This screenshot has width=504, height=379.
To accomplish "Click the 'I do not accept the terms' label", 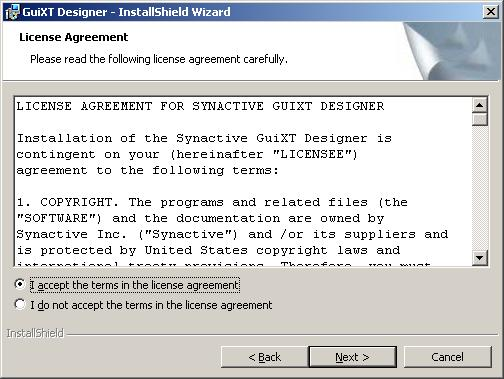I will click(x=151, y=305).
